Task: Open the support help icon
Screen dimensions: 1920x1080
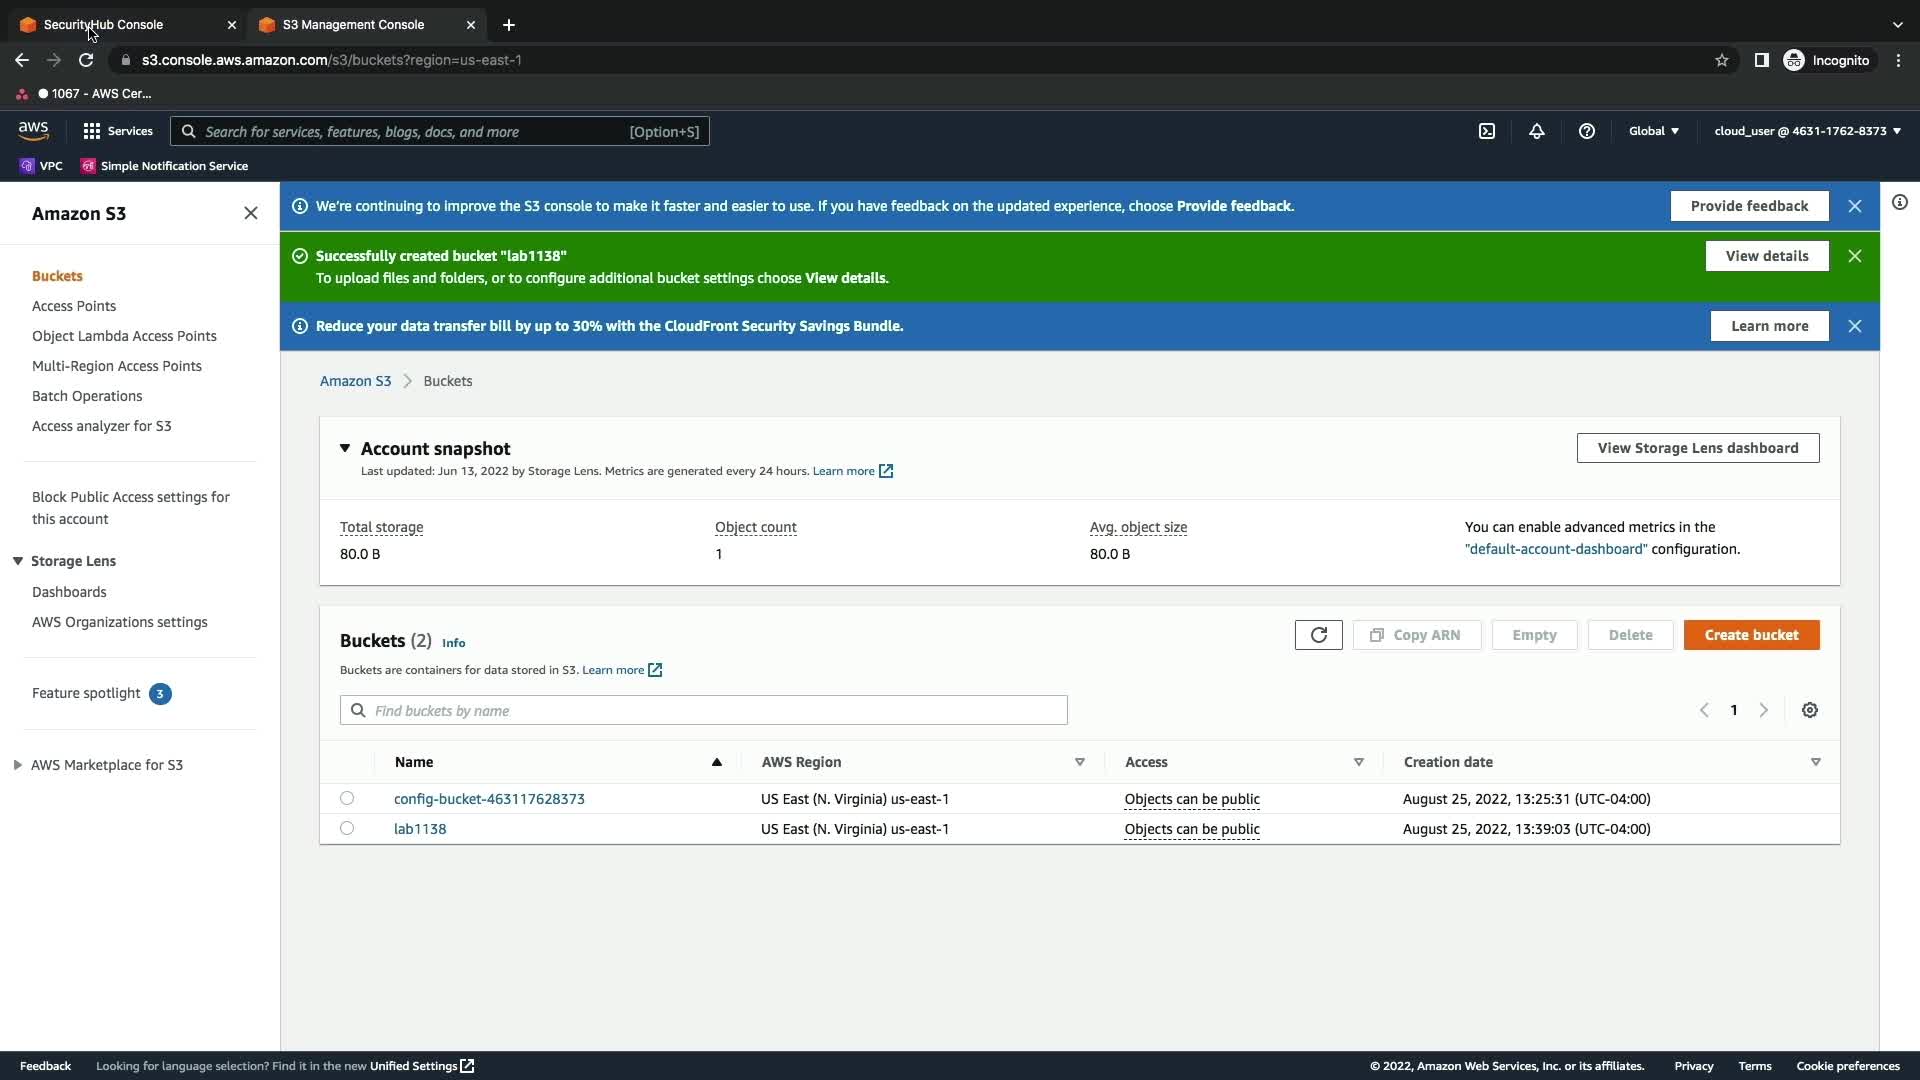Action: [1587, 131]
